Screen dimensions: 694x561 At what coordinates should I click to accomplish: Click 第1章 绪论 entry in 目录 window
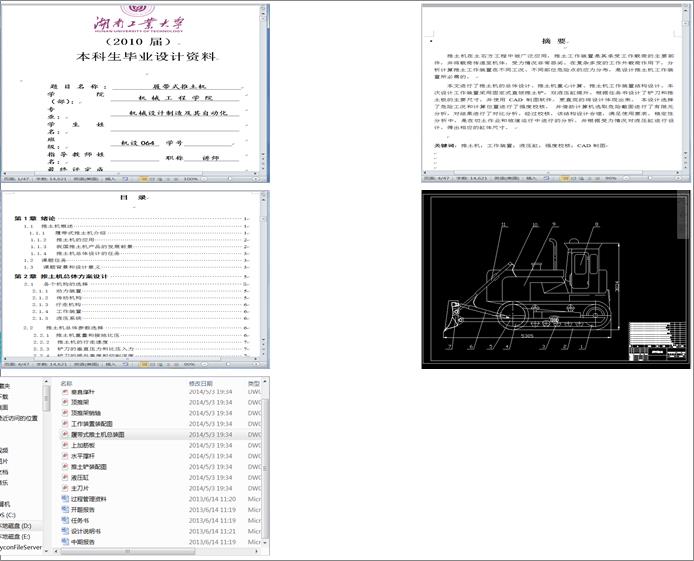pos(131,219)
